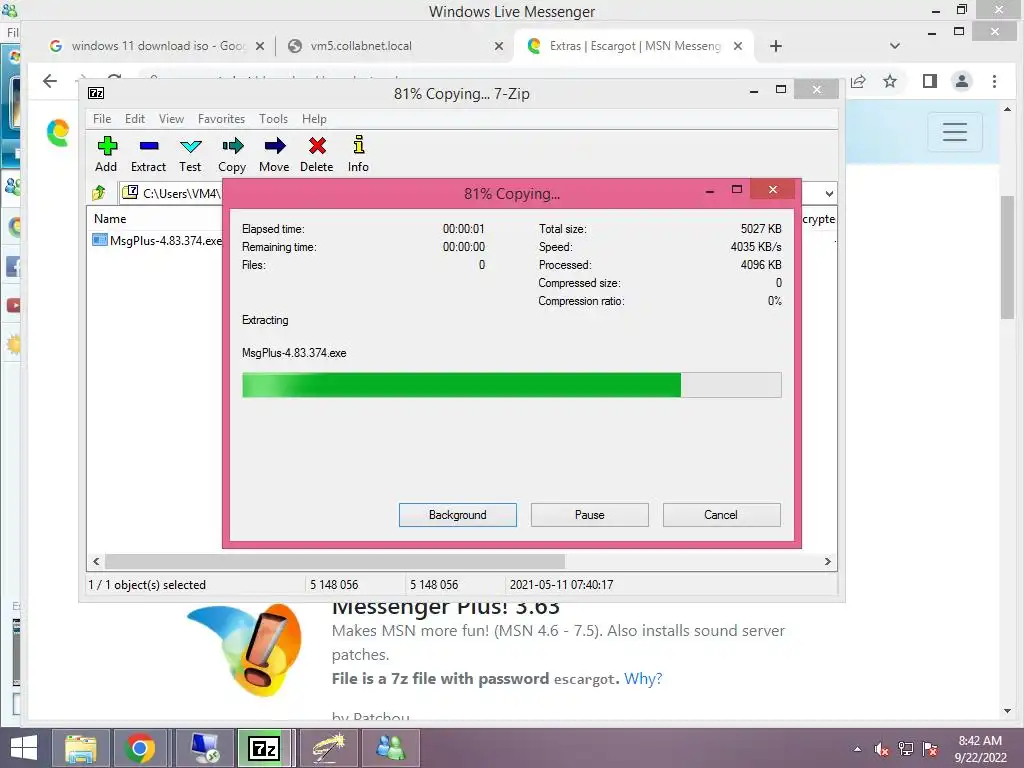Close the Extras Escargot tab
Screen dimensions: 1024x768
pos(737,46)
